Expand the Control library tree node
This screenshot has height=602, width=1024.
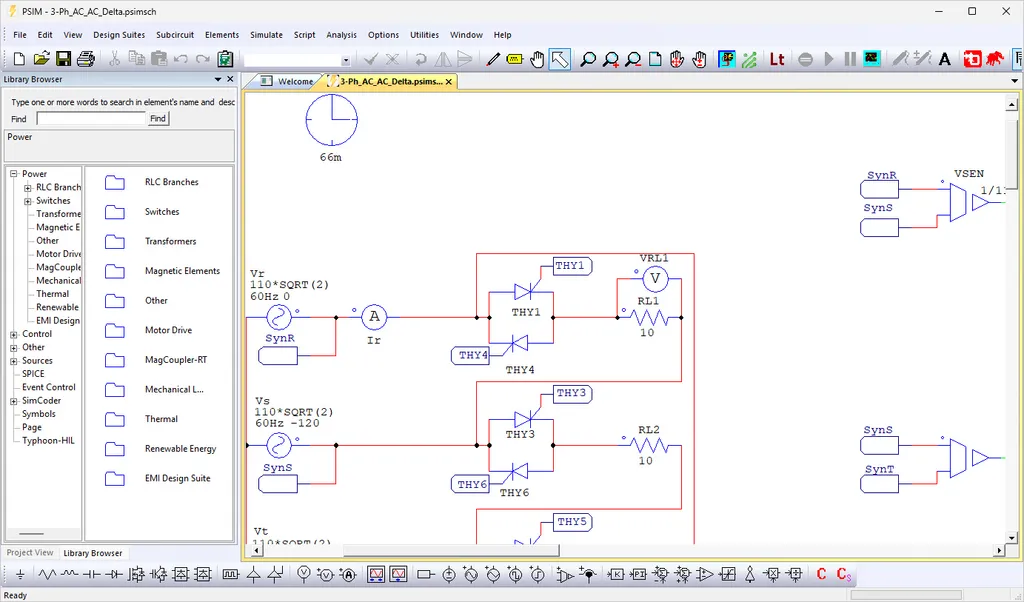tap(14, 334)
